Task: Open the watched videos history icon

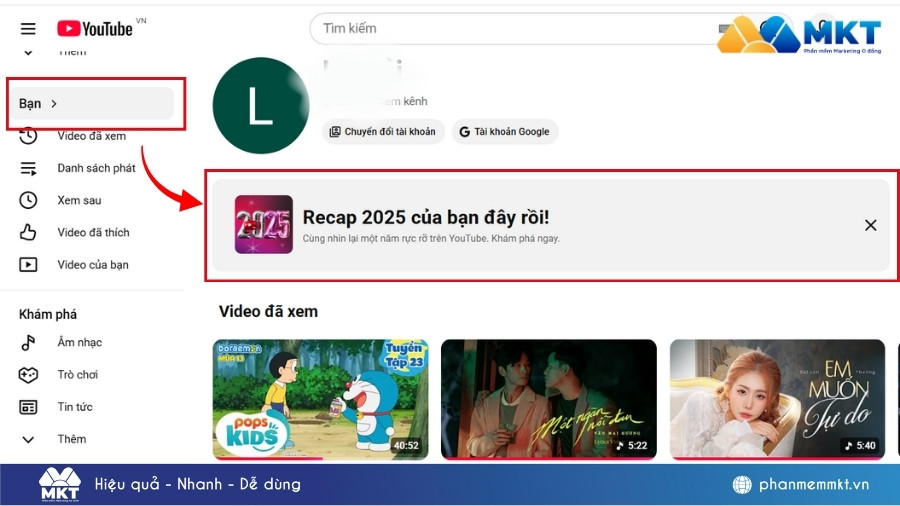Action: coord(28,136)
